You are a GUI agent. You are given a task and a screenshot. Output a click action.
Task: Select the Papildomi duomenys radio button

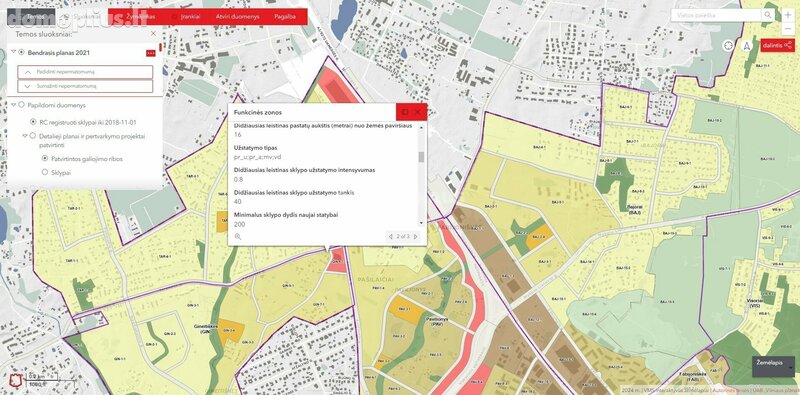pyautogui.click(x=21, y=105)
